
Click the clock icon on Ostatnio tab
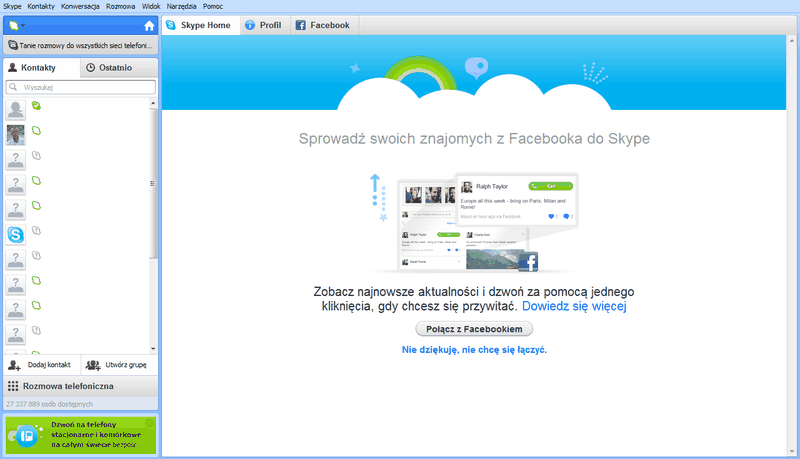(90, 67)
